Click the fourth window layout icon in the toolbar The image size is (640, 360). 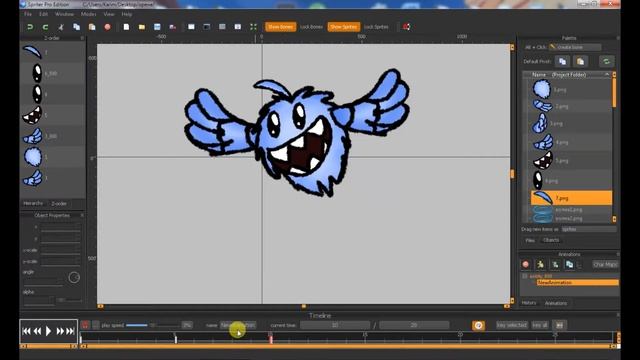tap(238, 27)
